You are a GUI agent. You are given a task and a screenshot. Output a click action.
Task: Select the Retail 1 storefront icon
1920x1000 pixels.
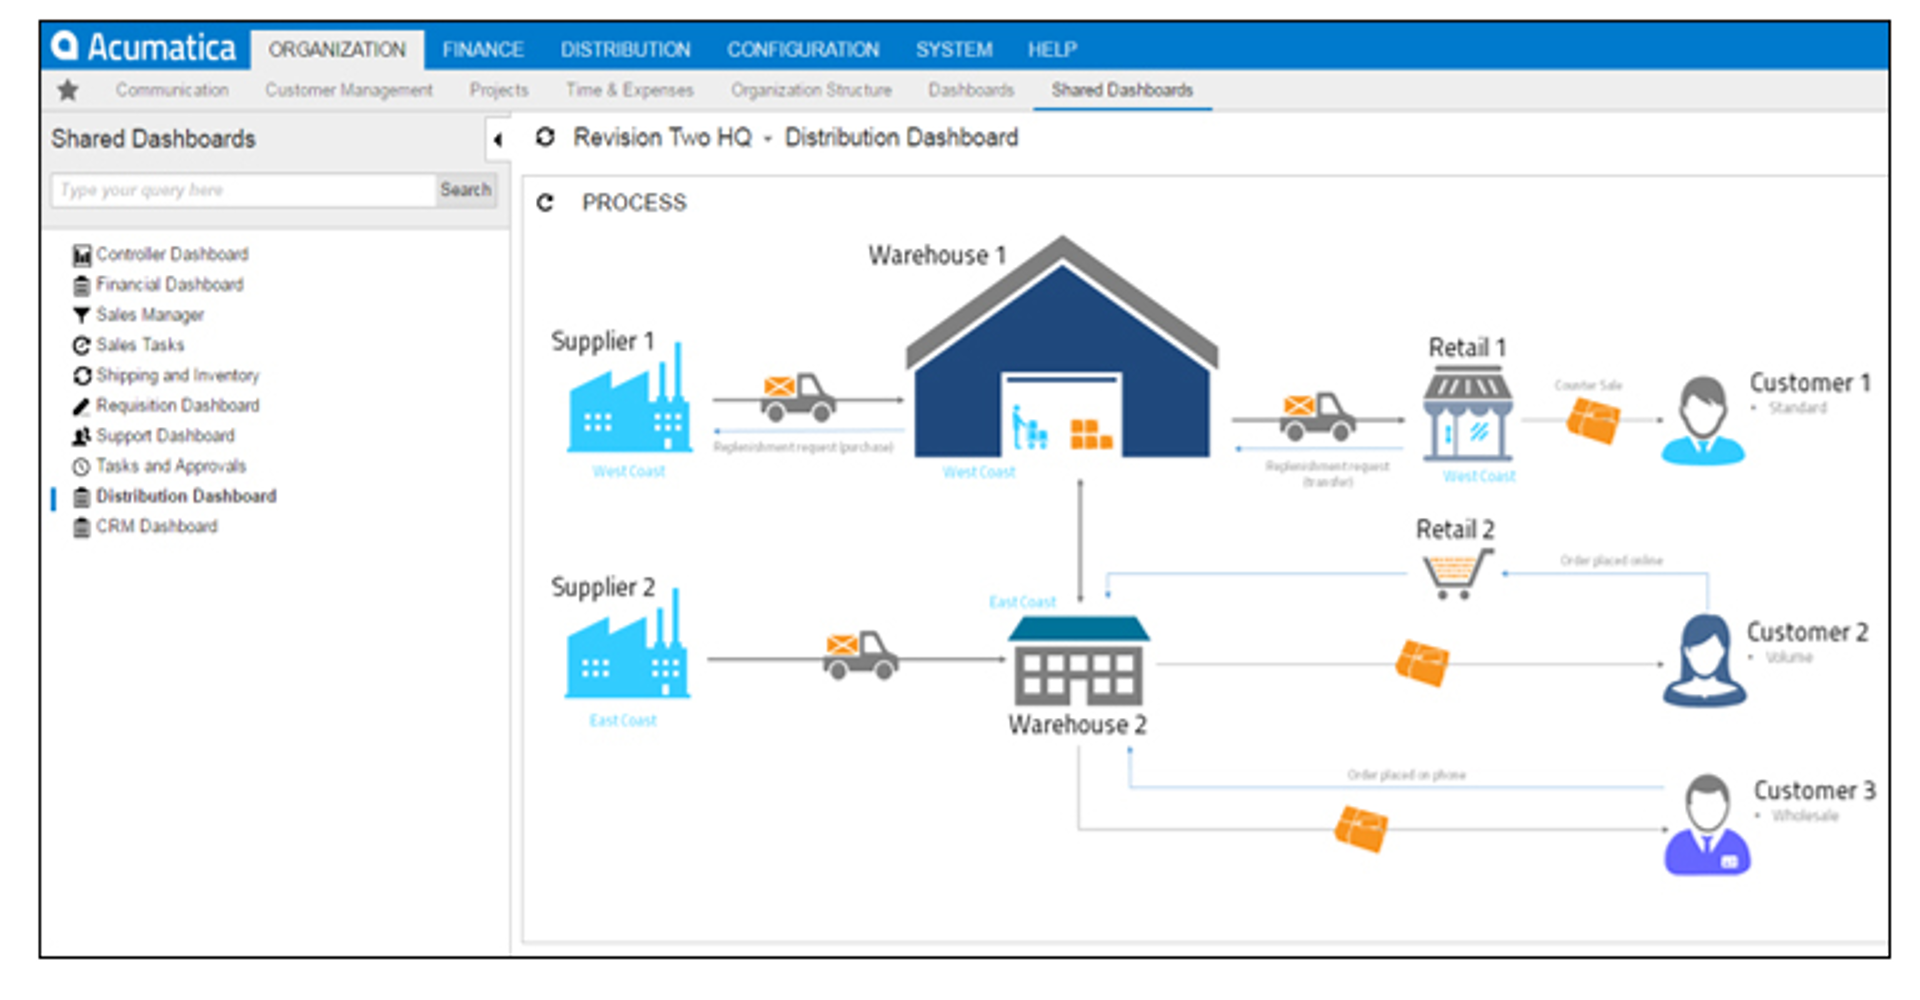click(x=1467, y=414)
